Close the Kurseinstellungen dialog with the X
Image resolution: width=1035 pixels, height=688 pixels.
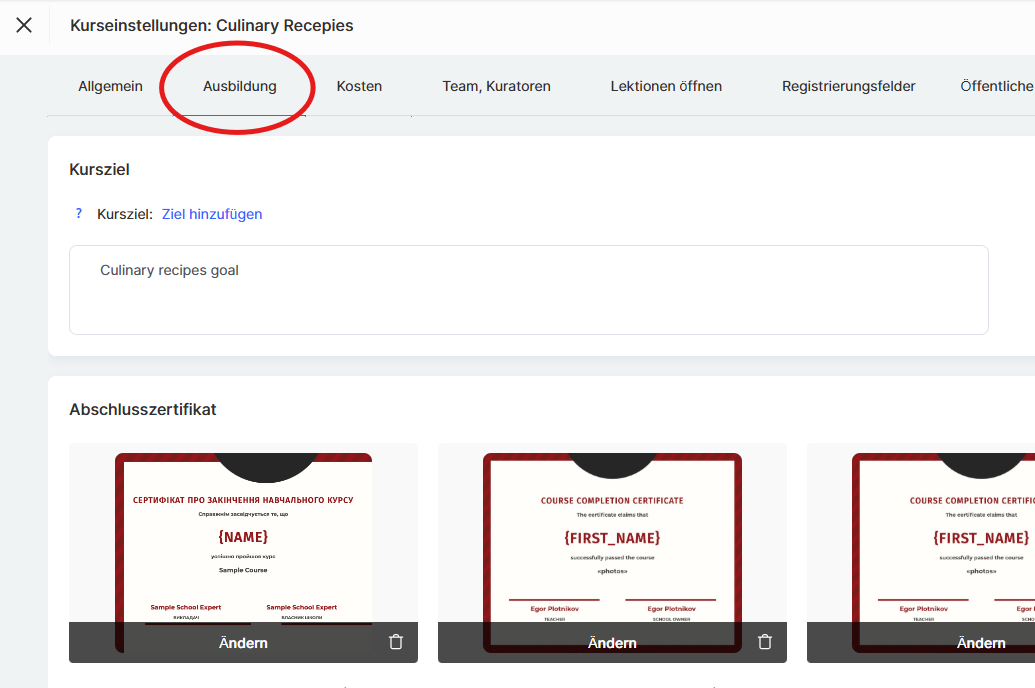24,26
